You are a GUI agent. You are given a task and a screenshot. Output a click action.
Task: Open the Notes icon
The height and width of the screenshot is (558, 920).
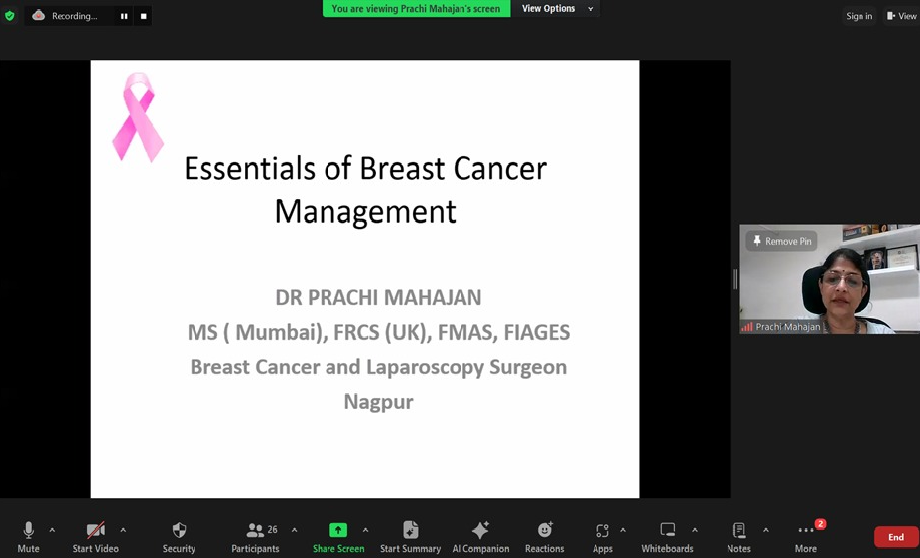[739, 531]
